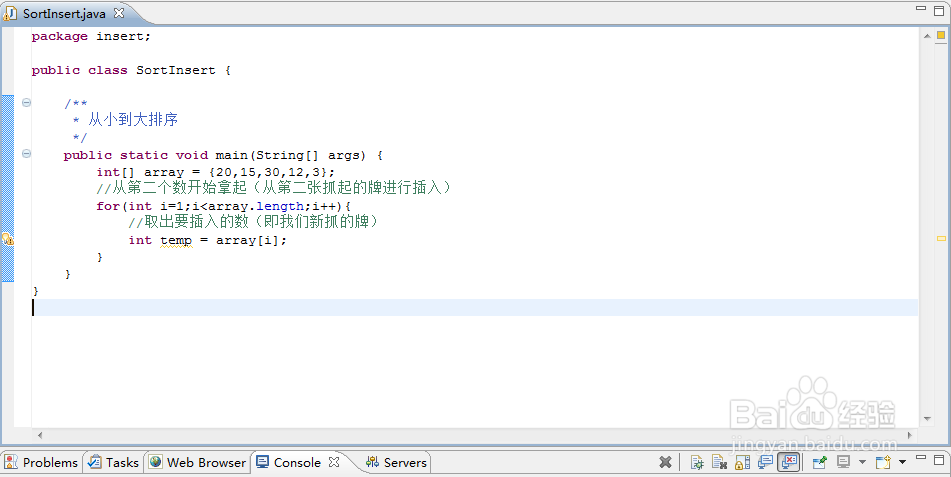This screenshot has height=477, width=951.
Task: Minimize the editor area
Action: pos(921,8)
